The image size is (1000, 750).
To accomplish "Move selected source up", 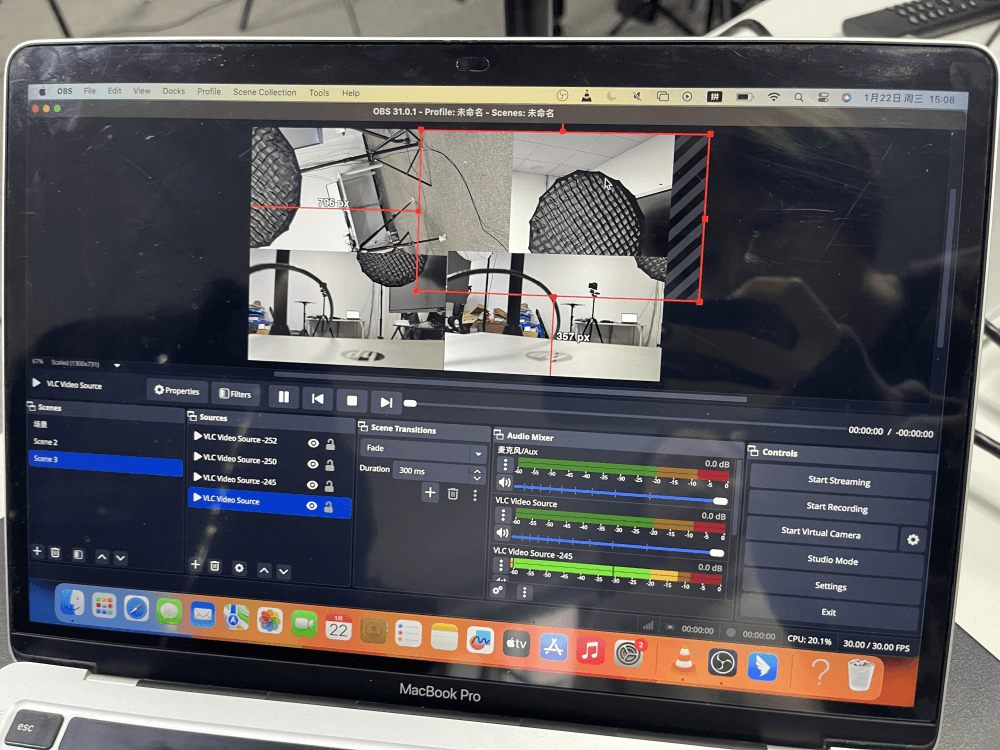I will [264, 570].
